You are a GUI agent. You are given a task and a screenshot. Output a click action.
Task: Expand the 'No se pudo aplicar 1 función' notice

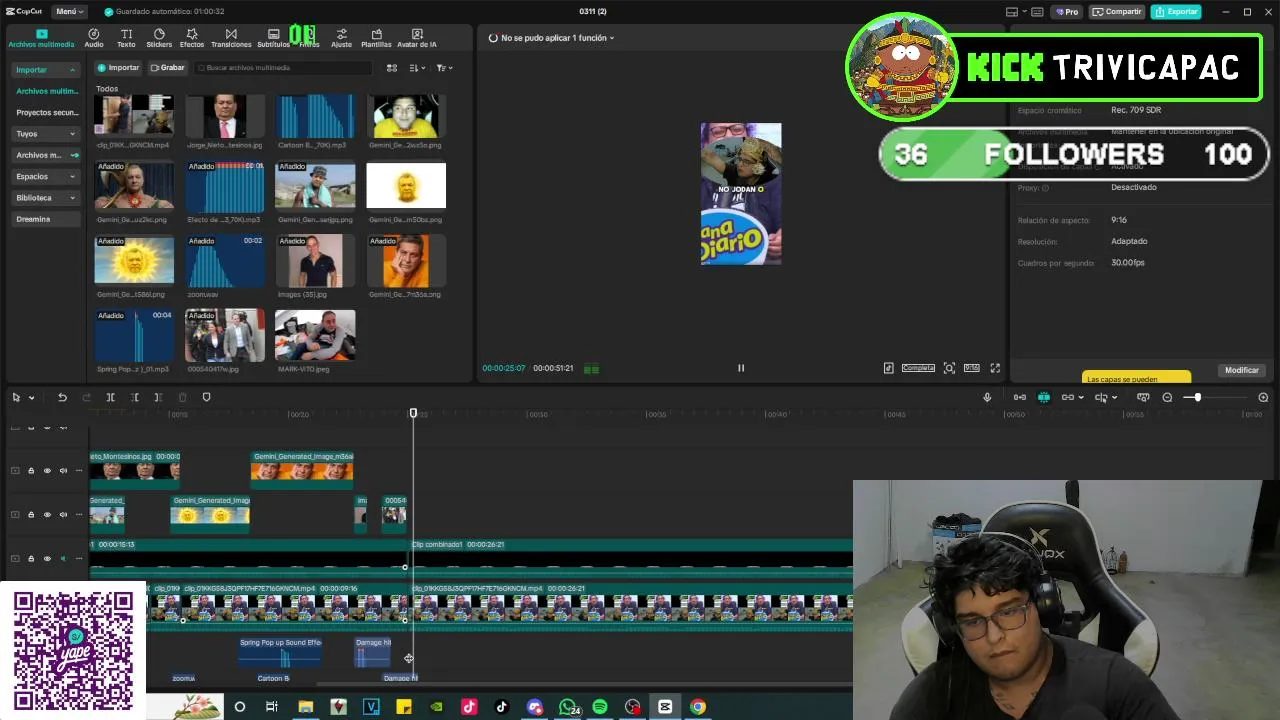point(551,38)
